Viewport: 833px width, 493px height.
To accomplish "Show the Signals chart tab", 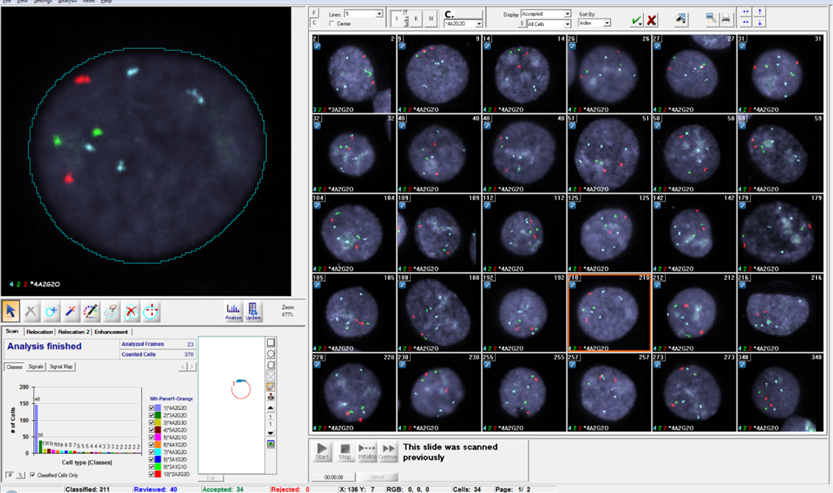I will pos(36,367).
